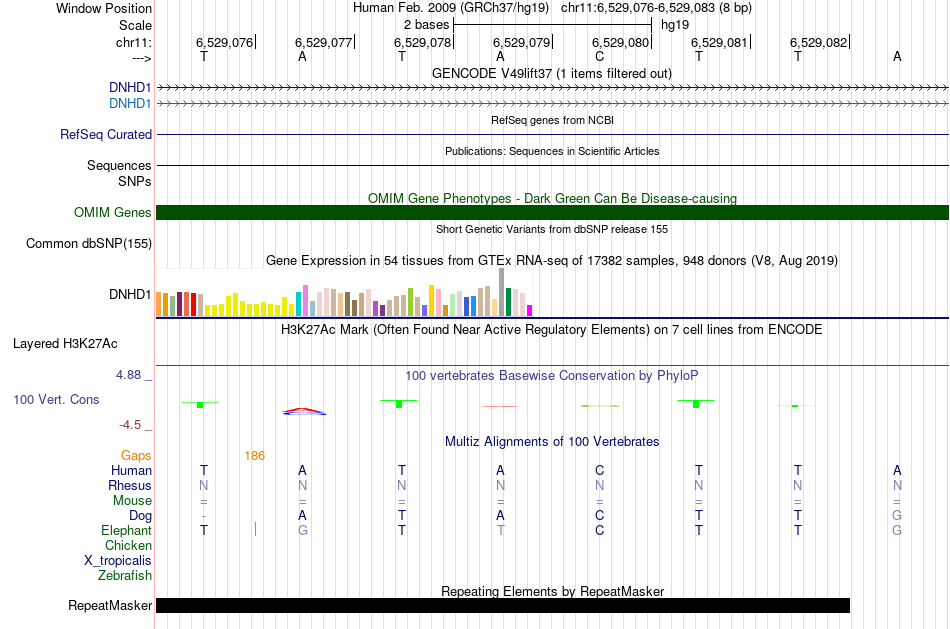The height and width of the screenshot is (629, 950).
Task: Click the black RepeatMasker element bar
Action: 503,605
